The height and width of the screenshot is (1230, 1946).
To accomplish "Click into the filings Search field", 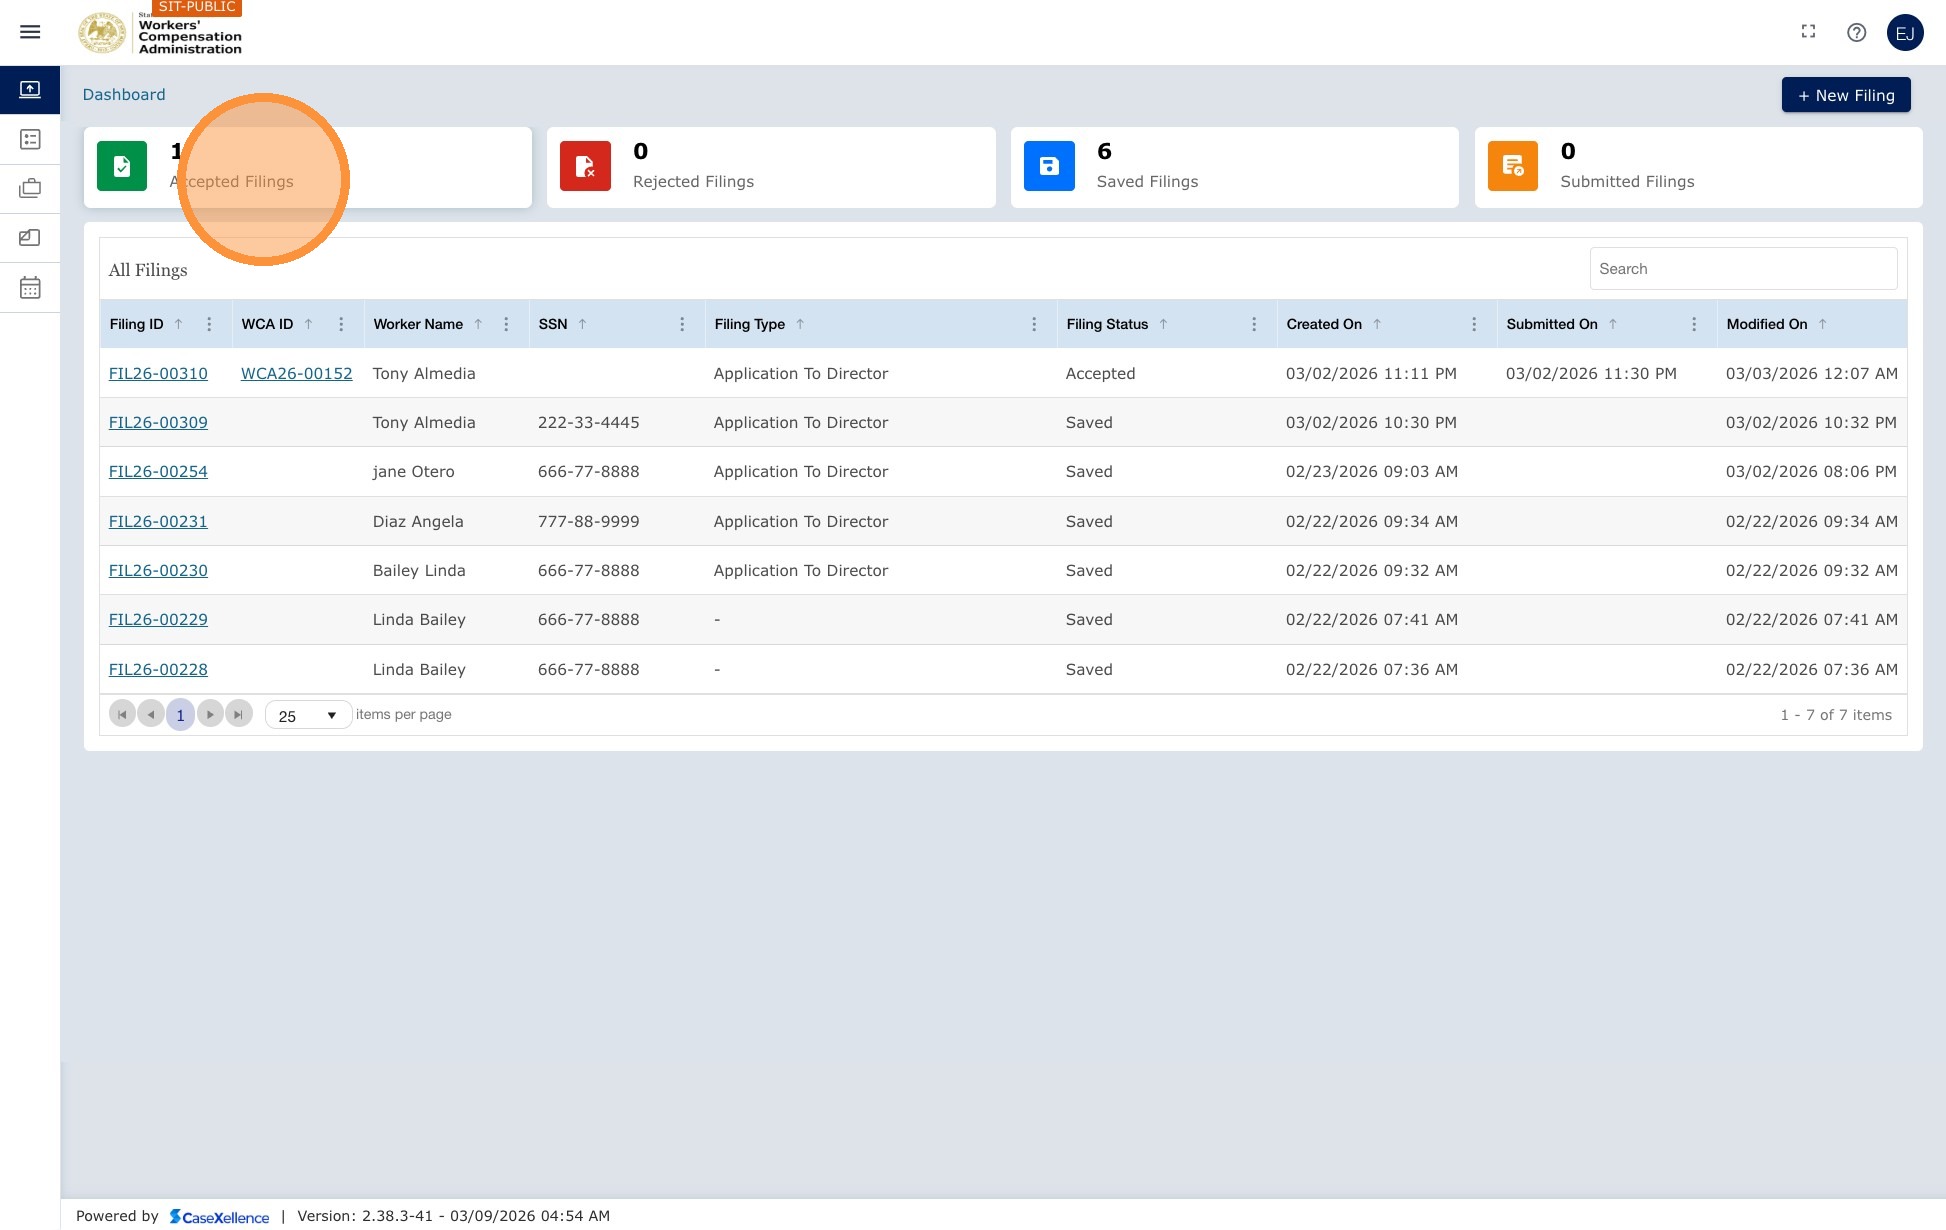I will [x=1743, y=269].
